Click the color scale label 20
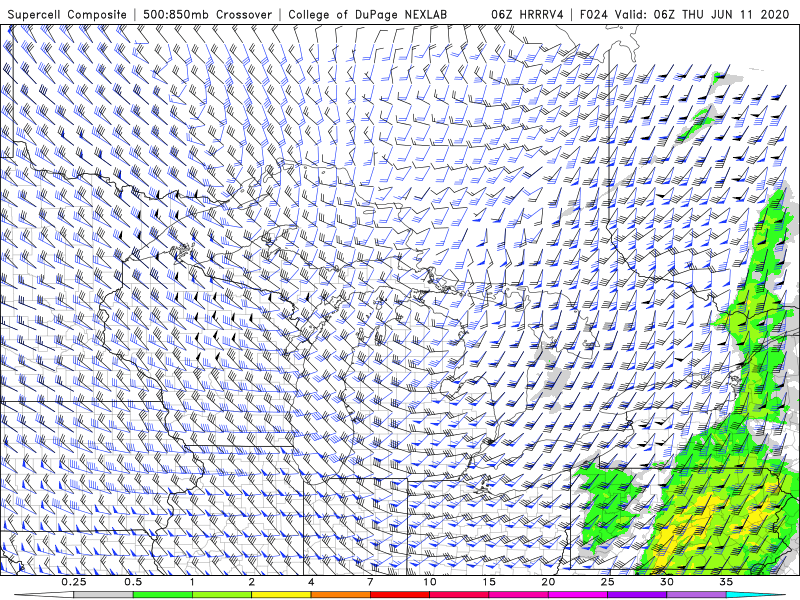The width and height of the screenshot is (800, 600). click(548, 582)
